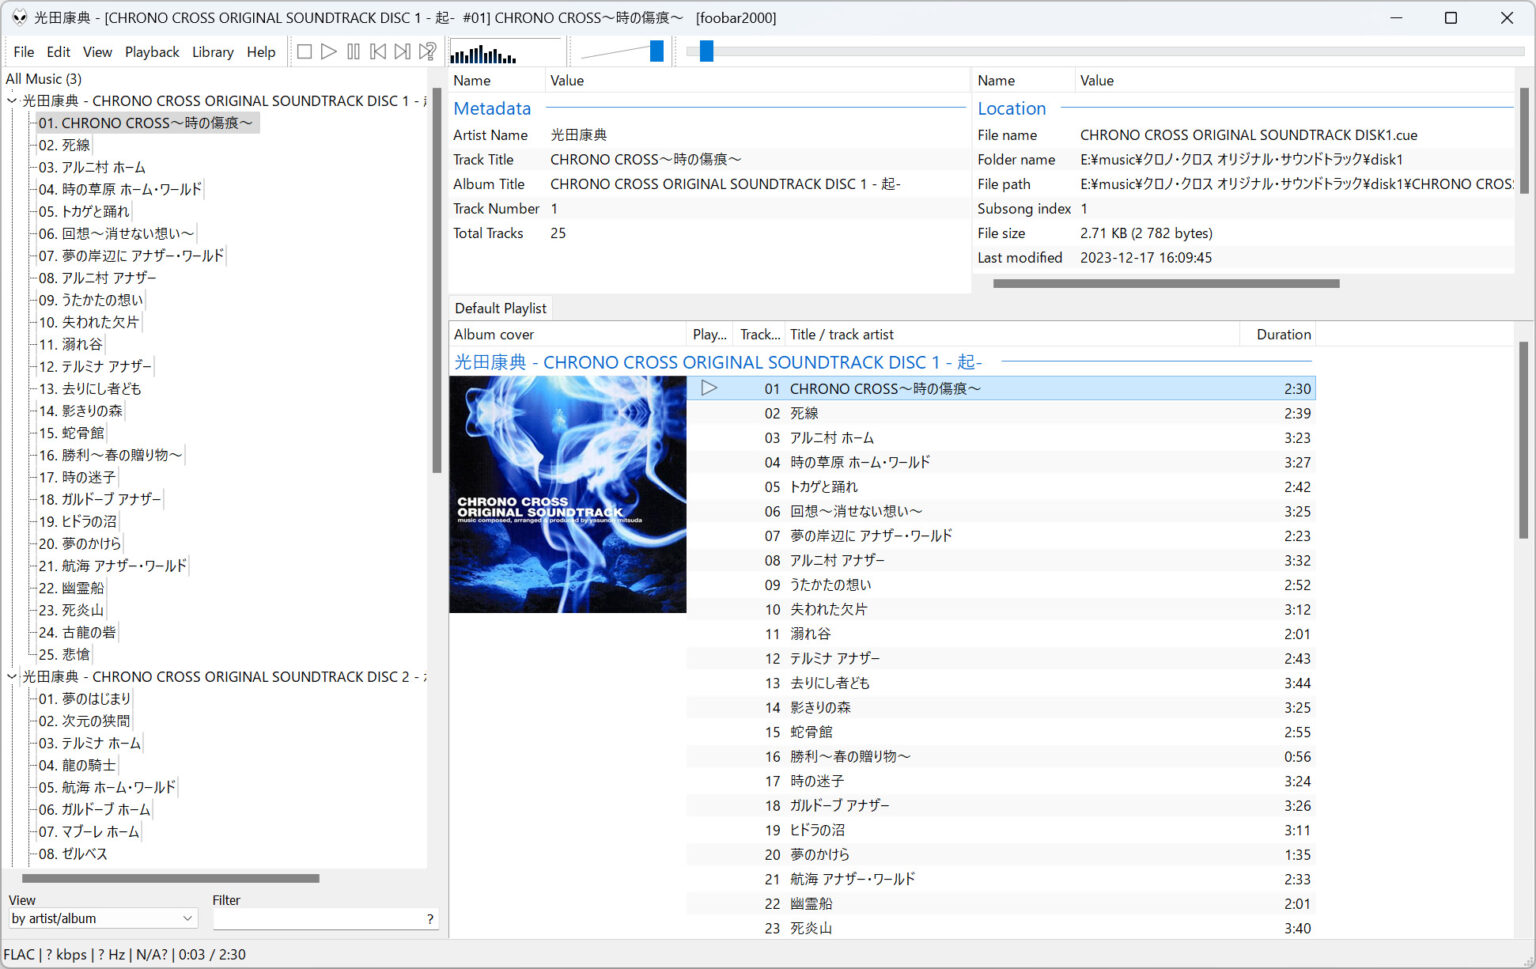Collapse the CHRONO CROSS DISC 1 tree node
The width and height of the screenshot is (1536, 969).
[x=11, y=100]
